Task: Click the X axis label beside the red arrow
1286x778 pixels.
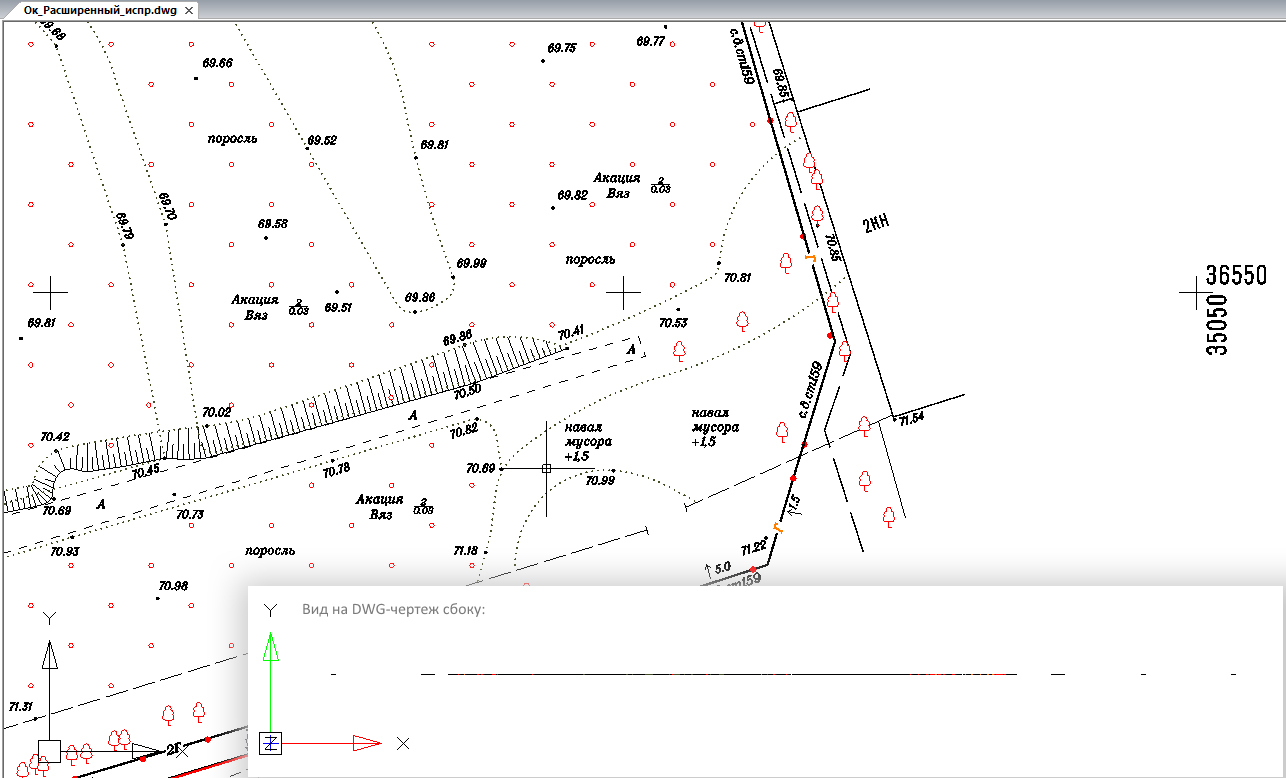Action: [404, 744]
